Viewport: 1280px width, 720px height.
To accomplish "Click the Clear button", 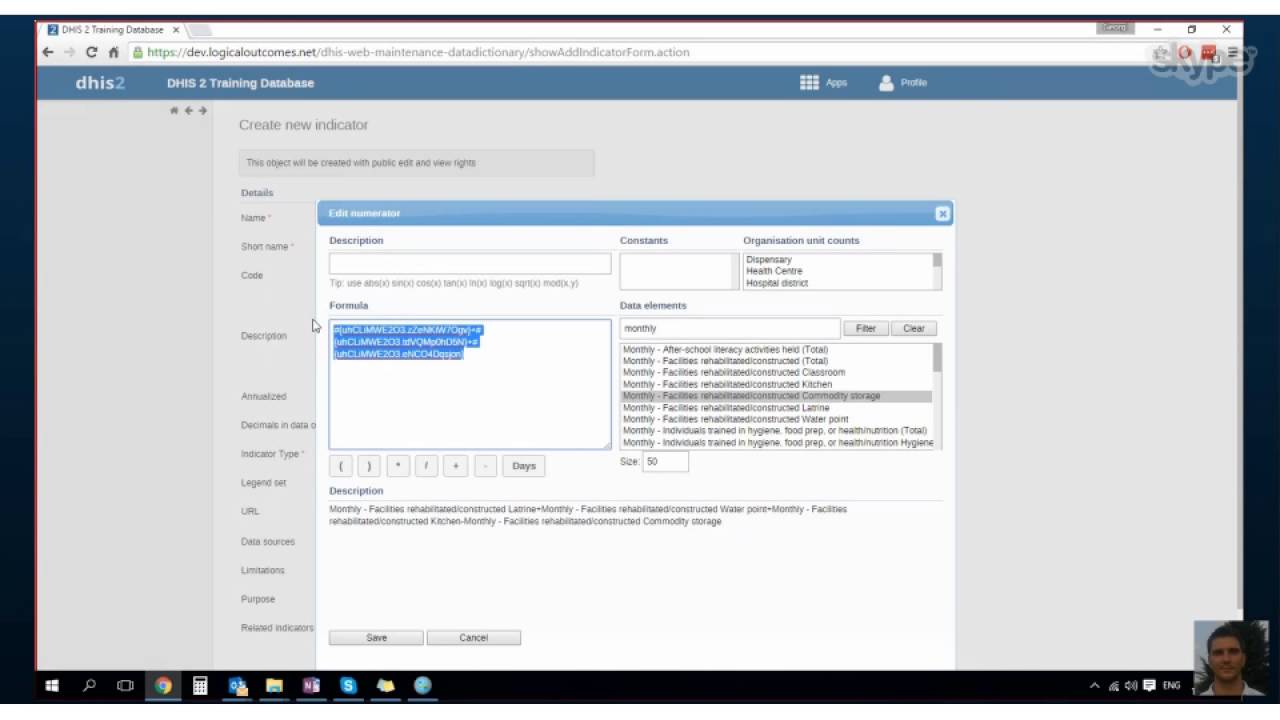I will [x=914, y=328].
